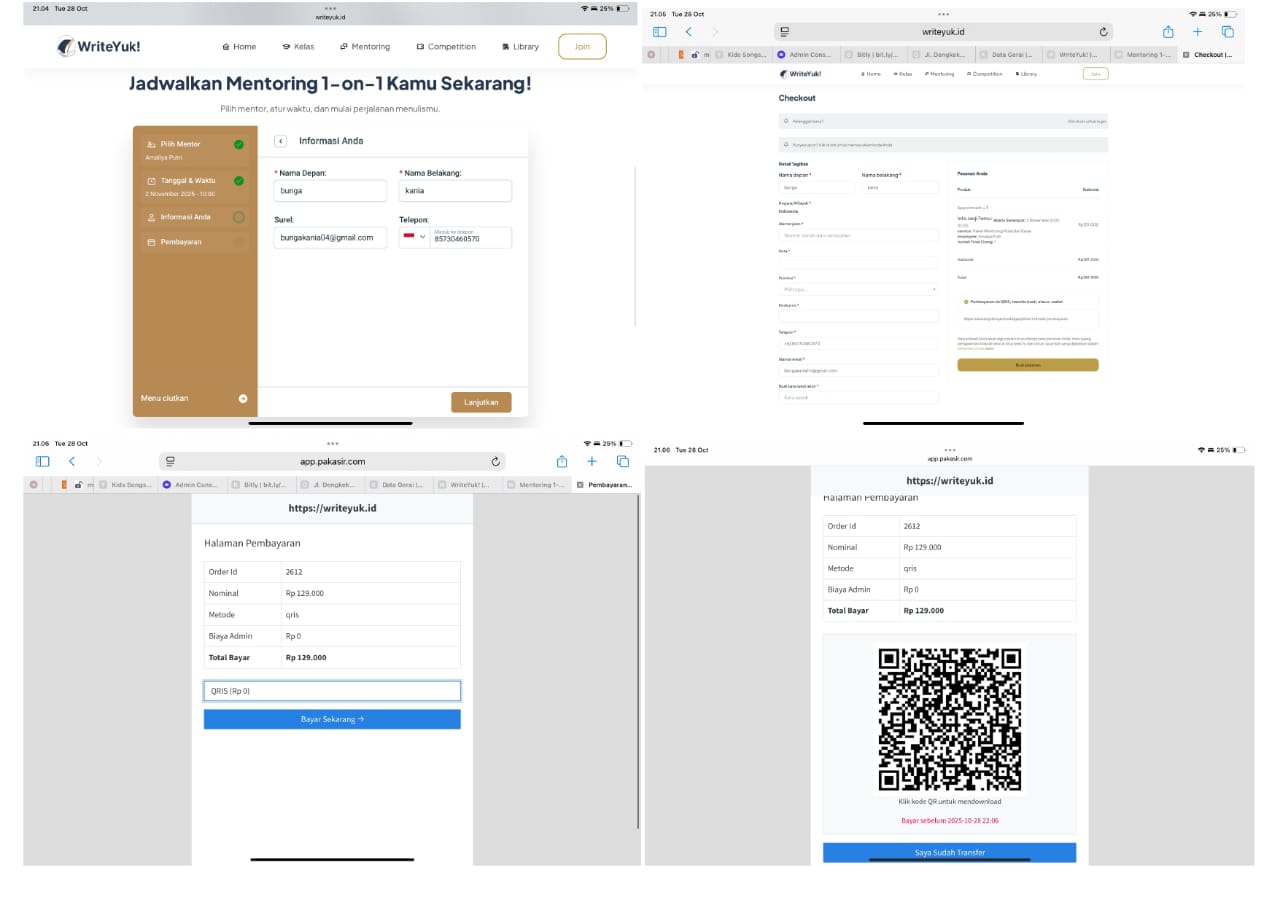Open Home in the mentoring booking page navigation
Viewport: 1280px width, 905px height.
(239, 47)
